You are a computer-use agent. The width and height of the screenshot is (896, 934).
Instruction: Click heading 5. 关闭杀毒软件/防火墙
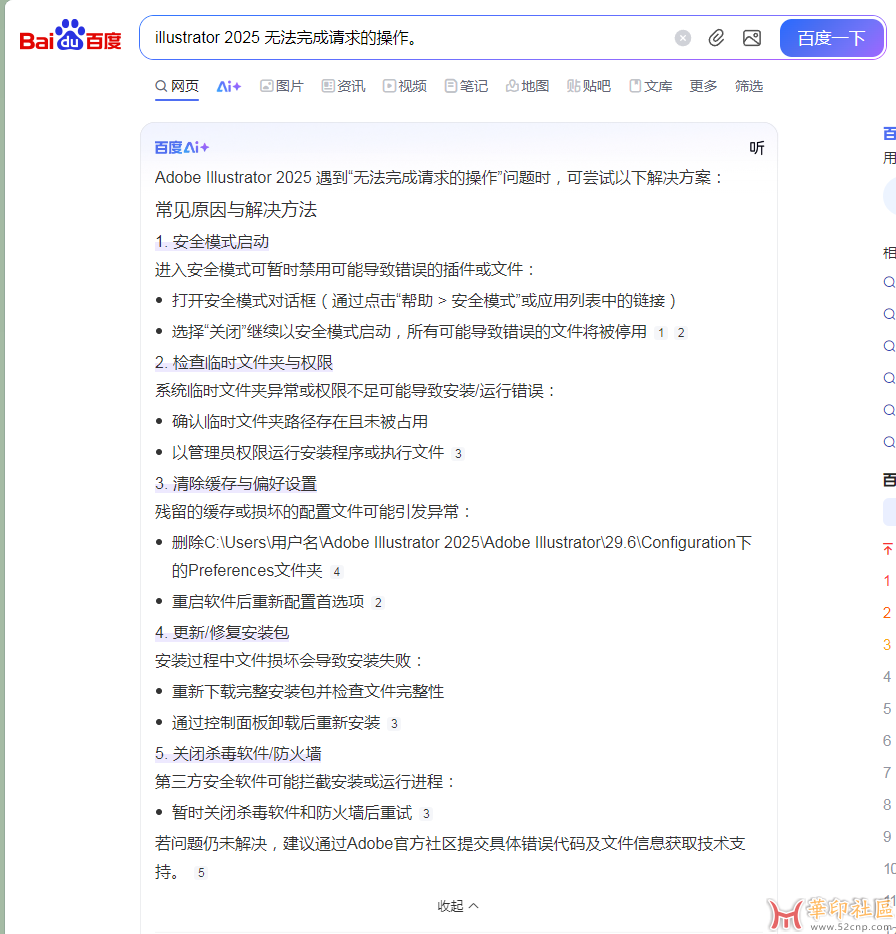[238, 754]
